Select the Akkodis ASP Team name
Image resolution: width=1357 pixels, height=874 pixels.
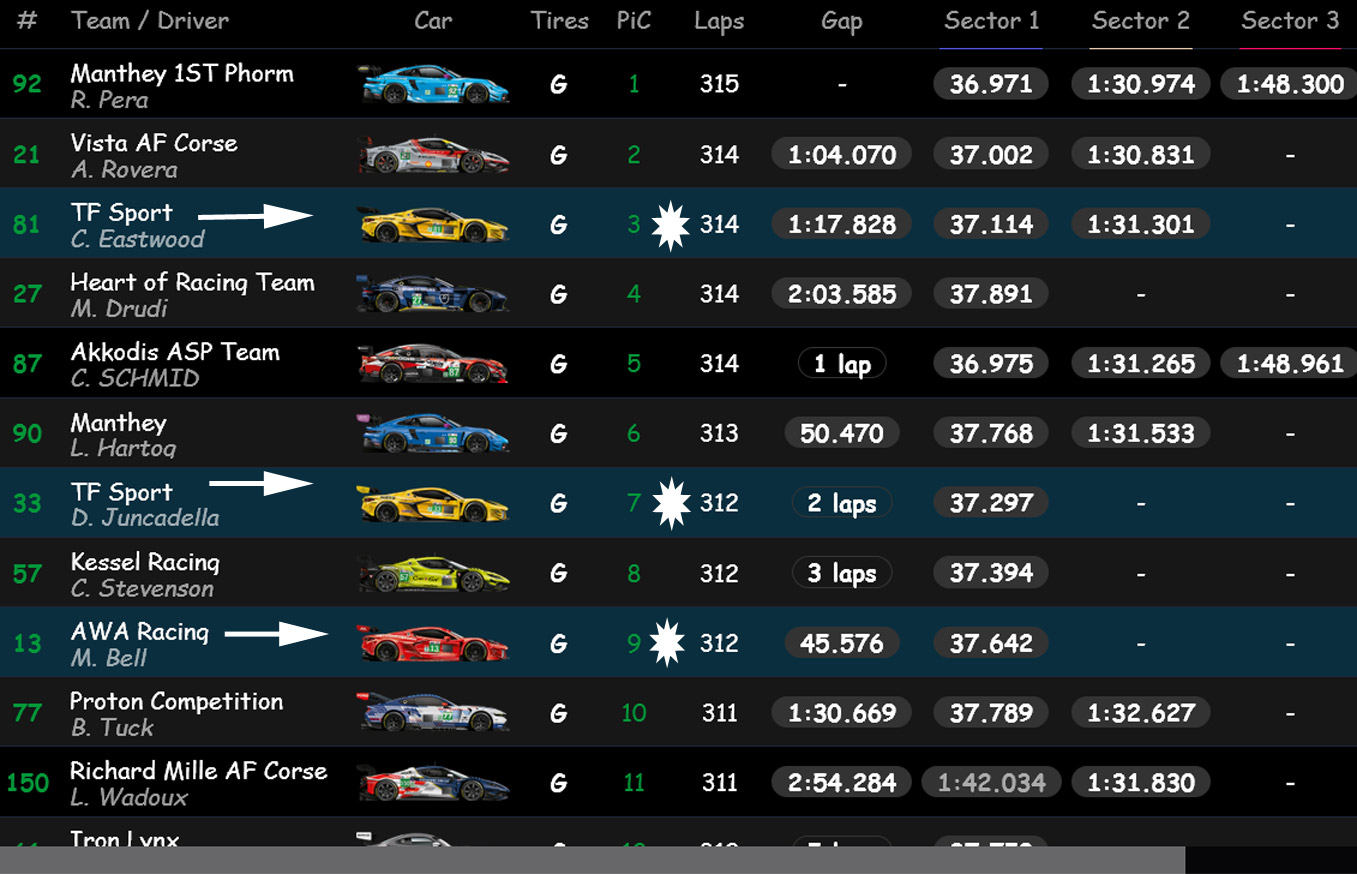(175, 352)
